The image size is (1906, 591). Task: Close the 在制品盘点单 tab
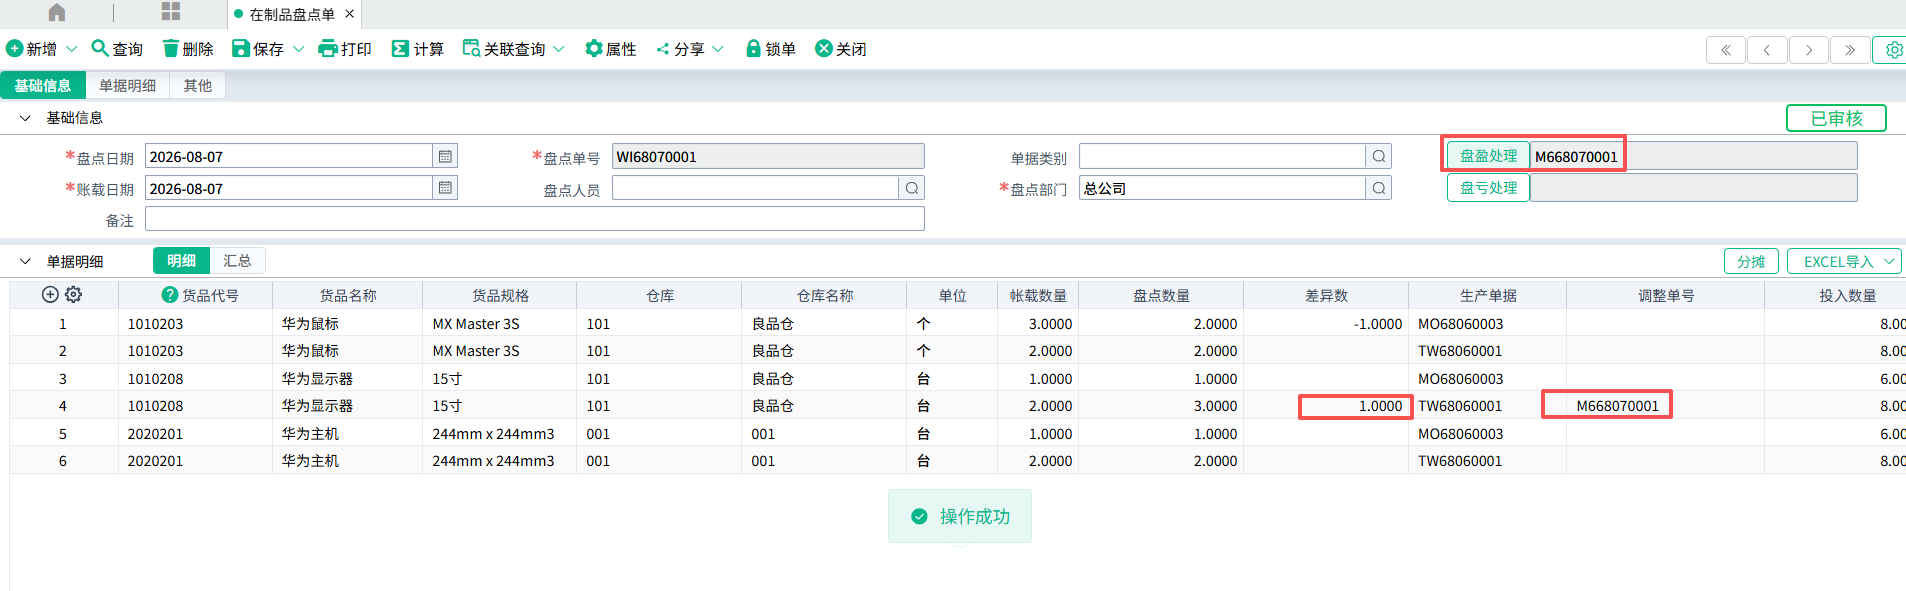click(349, 14)
